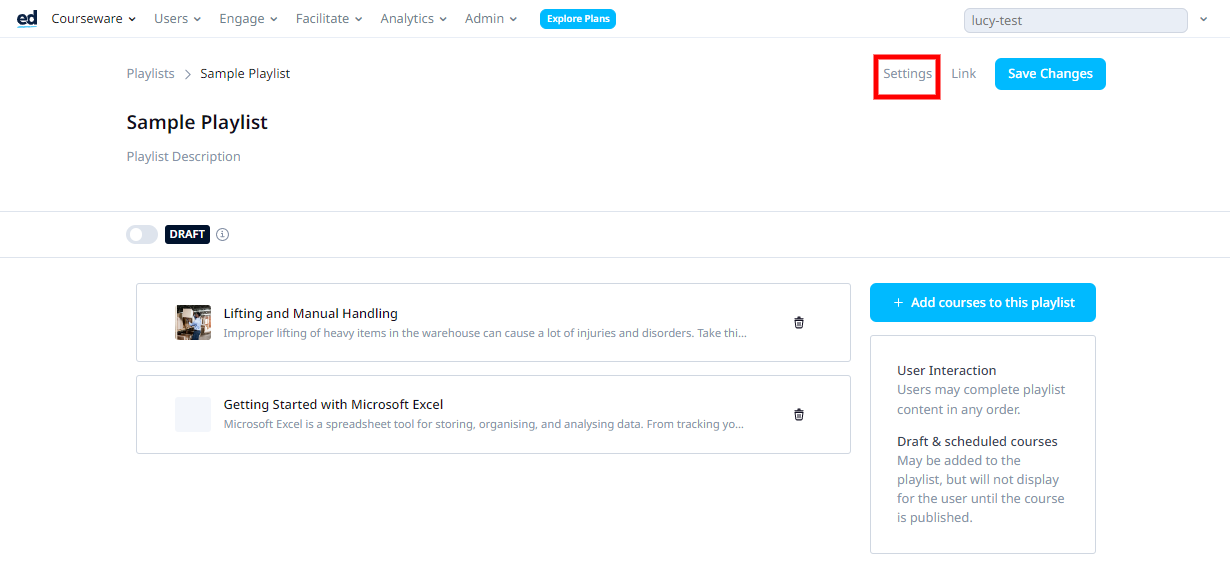
Task: Click the Sample Playlist breadcrumb text
Action: pos(245,74)
